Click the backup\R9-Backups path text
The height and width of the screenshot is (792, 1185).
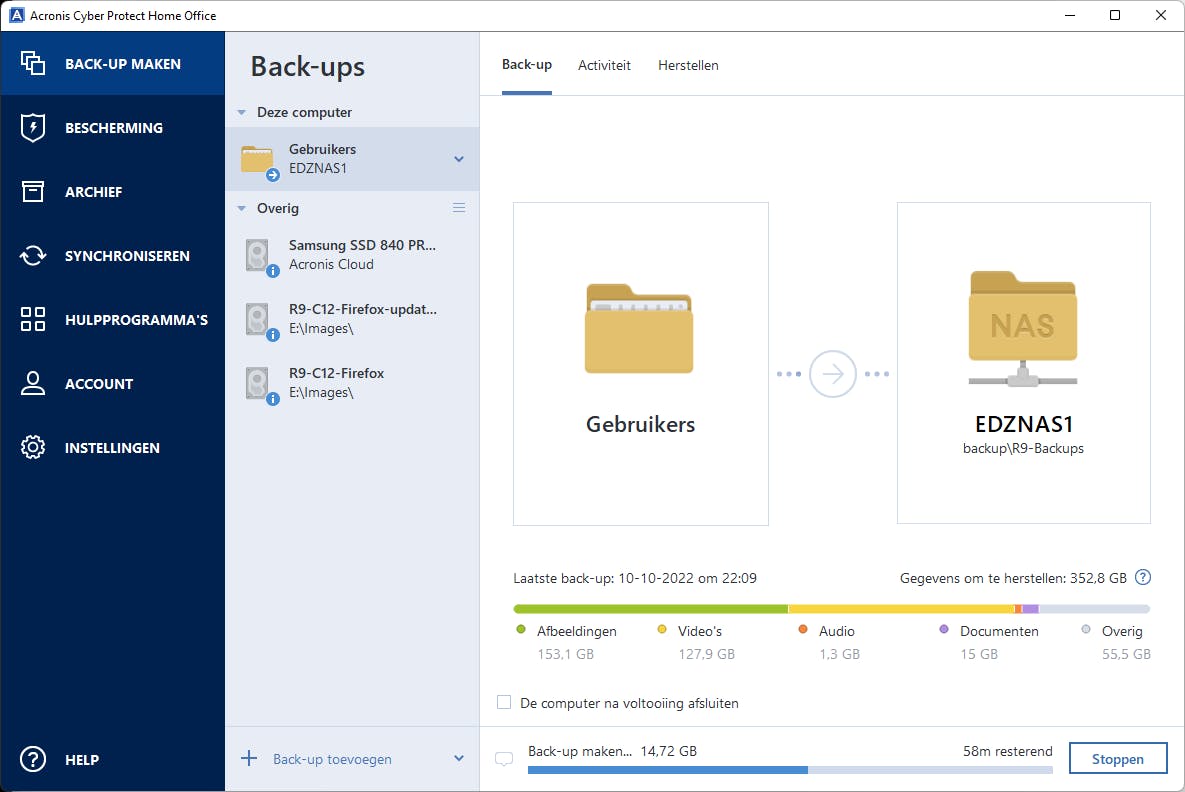[1023, 448]
